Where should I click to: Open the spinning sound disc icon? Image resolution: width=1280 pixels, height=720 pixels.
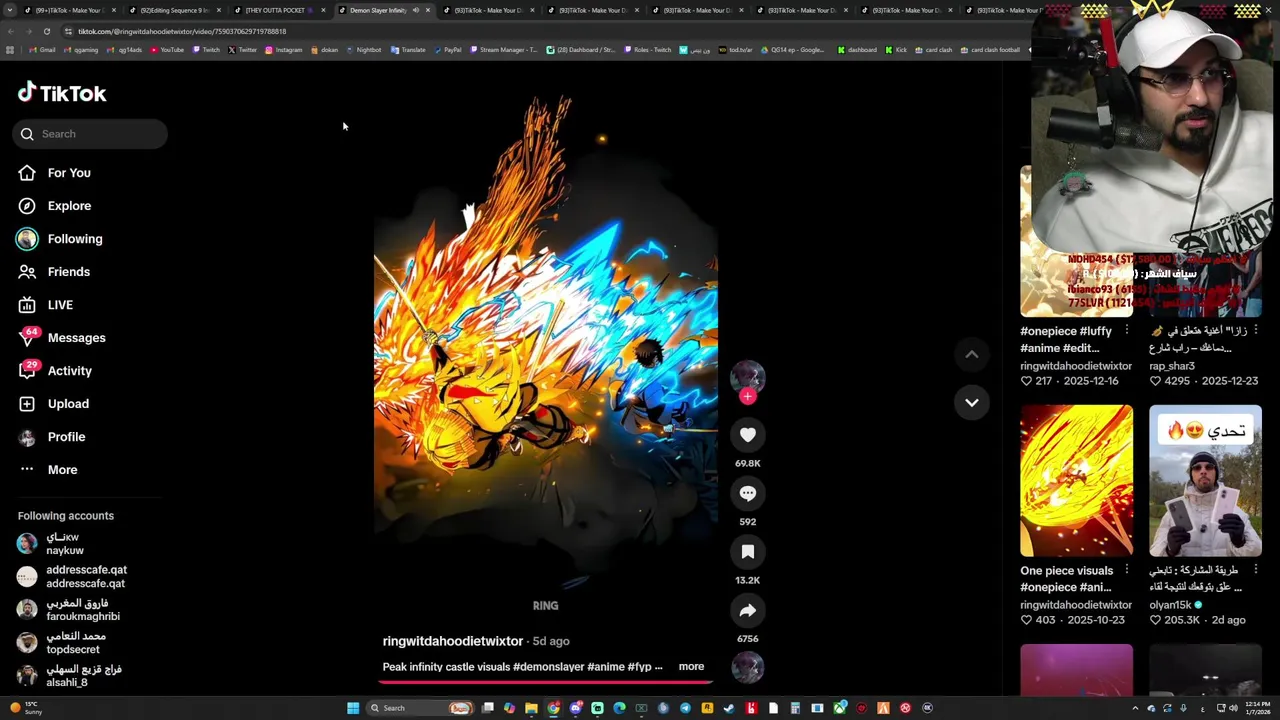coord(747,668)
